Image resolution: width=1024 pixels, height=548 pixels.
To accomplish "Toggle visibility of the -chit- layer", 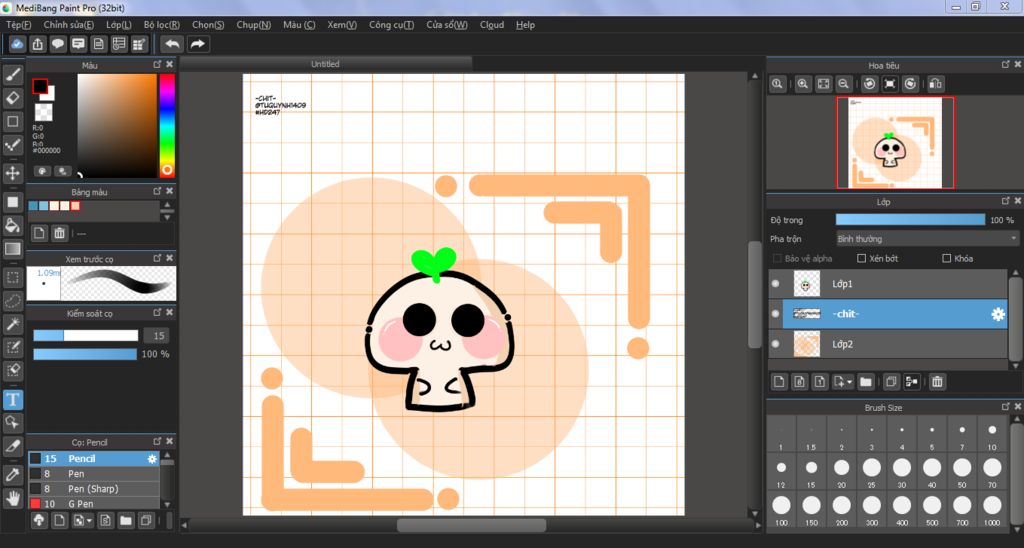I will 775,314.
